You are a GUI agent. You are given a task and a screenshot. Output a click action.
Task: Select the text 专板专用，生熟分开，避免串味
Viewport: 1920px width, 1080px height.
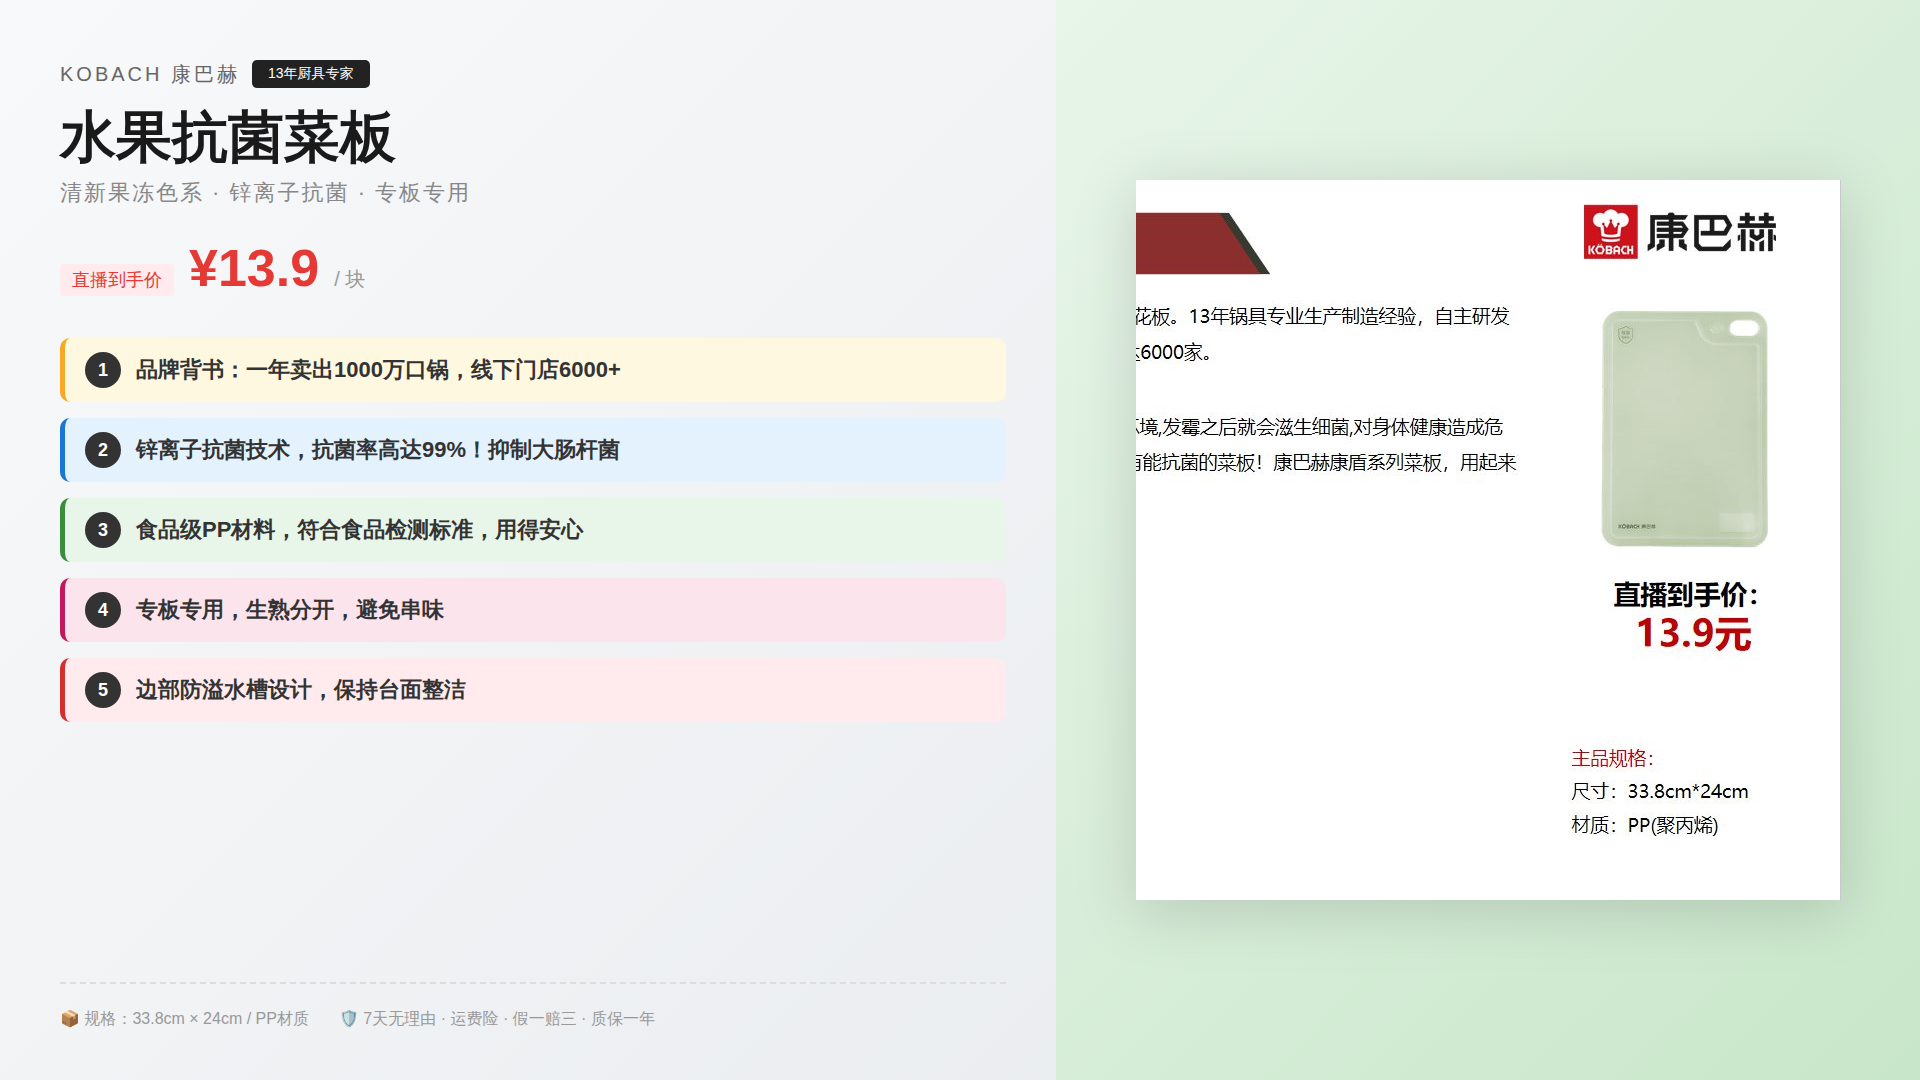(x=290, y=610)
